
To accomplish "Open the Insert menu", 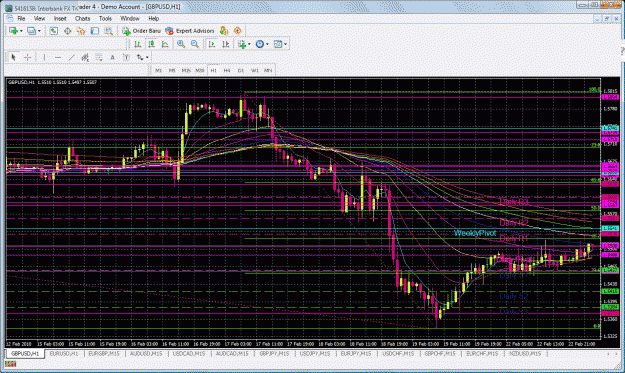I will click(x=60, y=18).
